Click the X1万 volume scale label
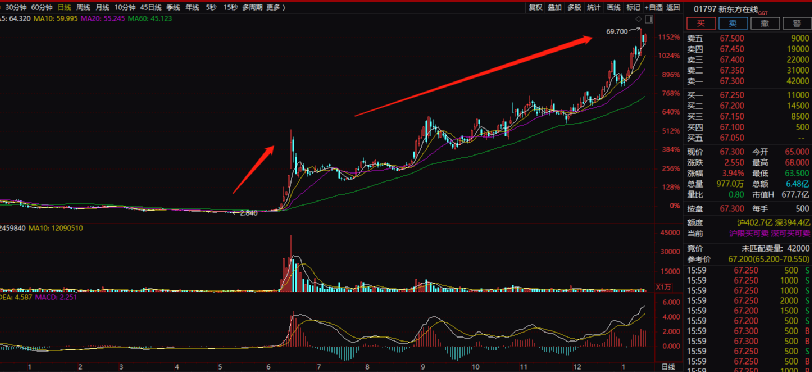Viewport: 812px width, 372px height. click(664, 287)
